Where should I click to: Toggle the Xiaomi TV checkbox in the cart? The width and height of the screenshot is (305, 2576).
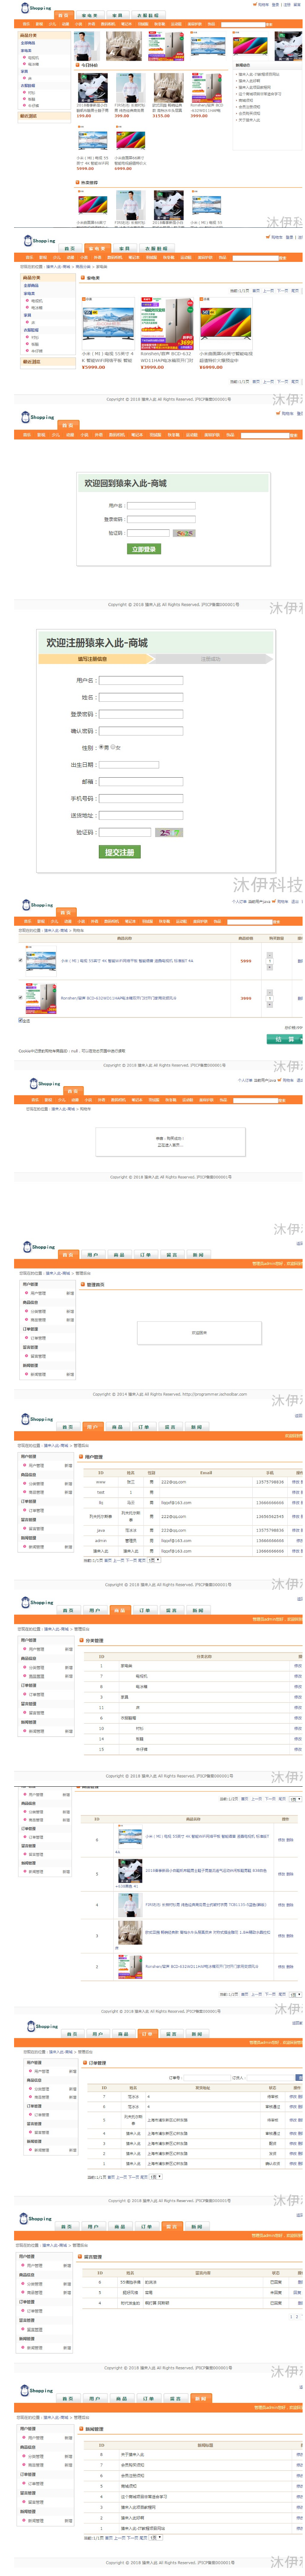click(20, 960)
